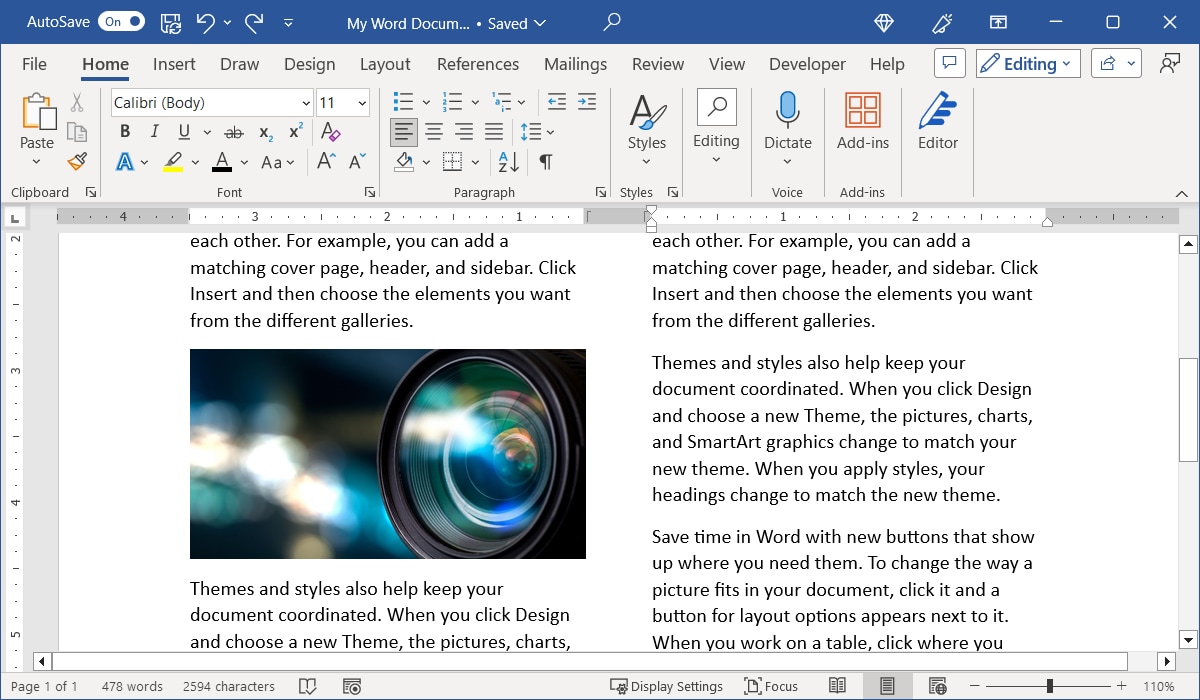Toggle AutoSave off
The width and height of the screenshot is (1200, 700).
pyautogui.click(x=120, y=20)
